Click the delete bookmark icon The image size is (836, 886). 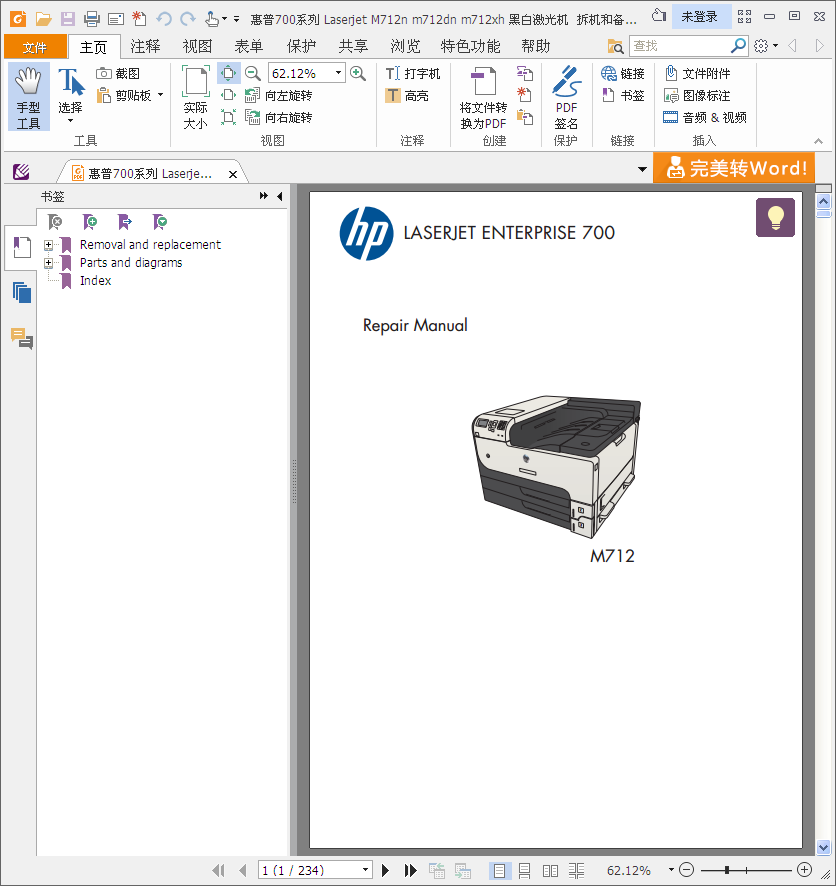point(55,222)
